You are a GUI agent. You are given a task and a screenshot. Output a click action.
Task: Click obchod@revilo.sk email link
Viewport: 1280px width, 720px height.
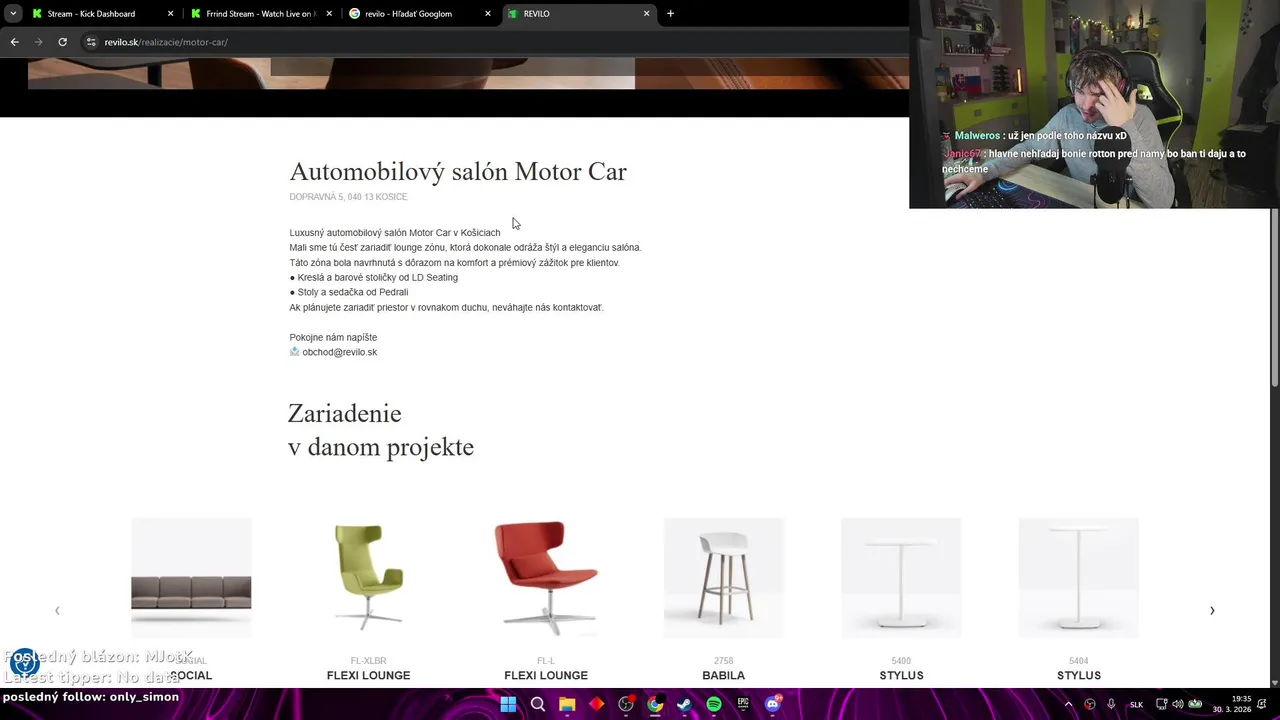pos(339,352)
